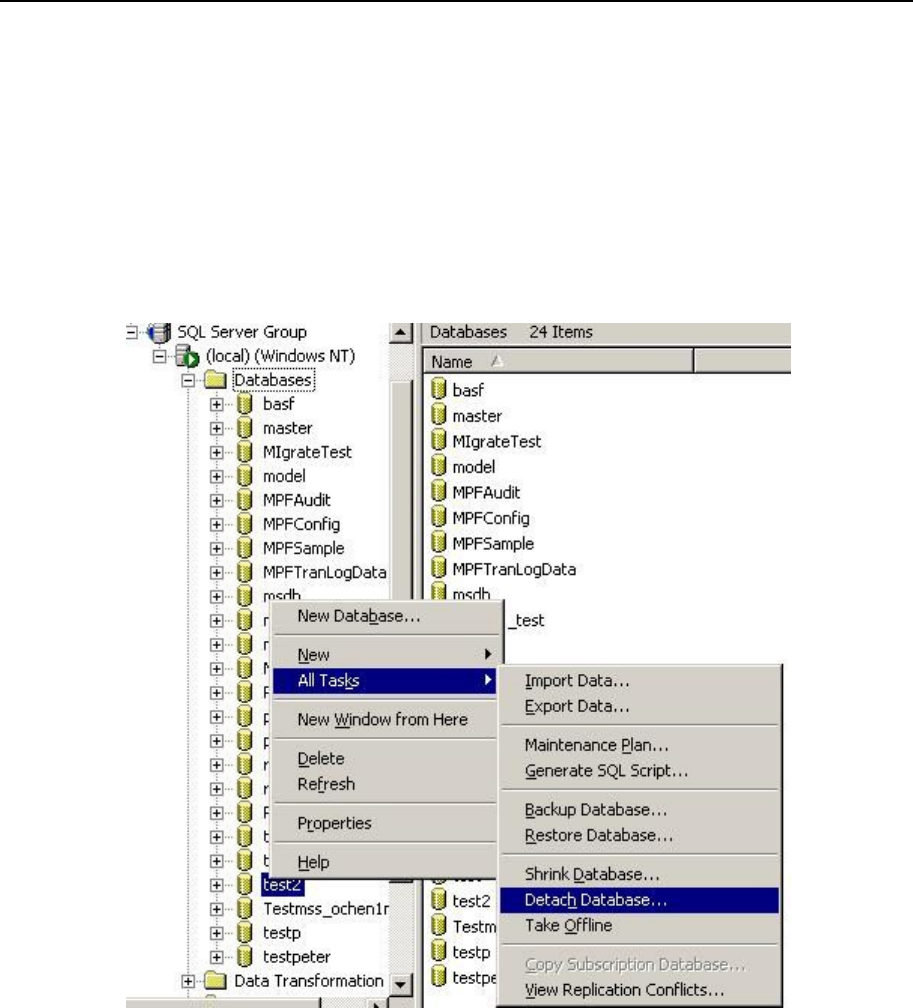Choose Export Data... in submenu
Image resolution: width=913 pixels, height=1008 pixels.
(x=640, y=706)
